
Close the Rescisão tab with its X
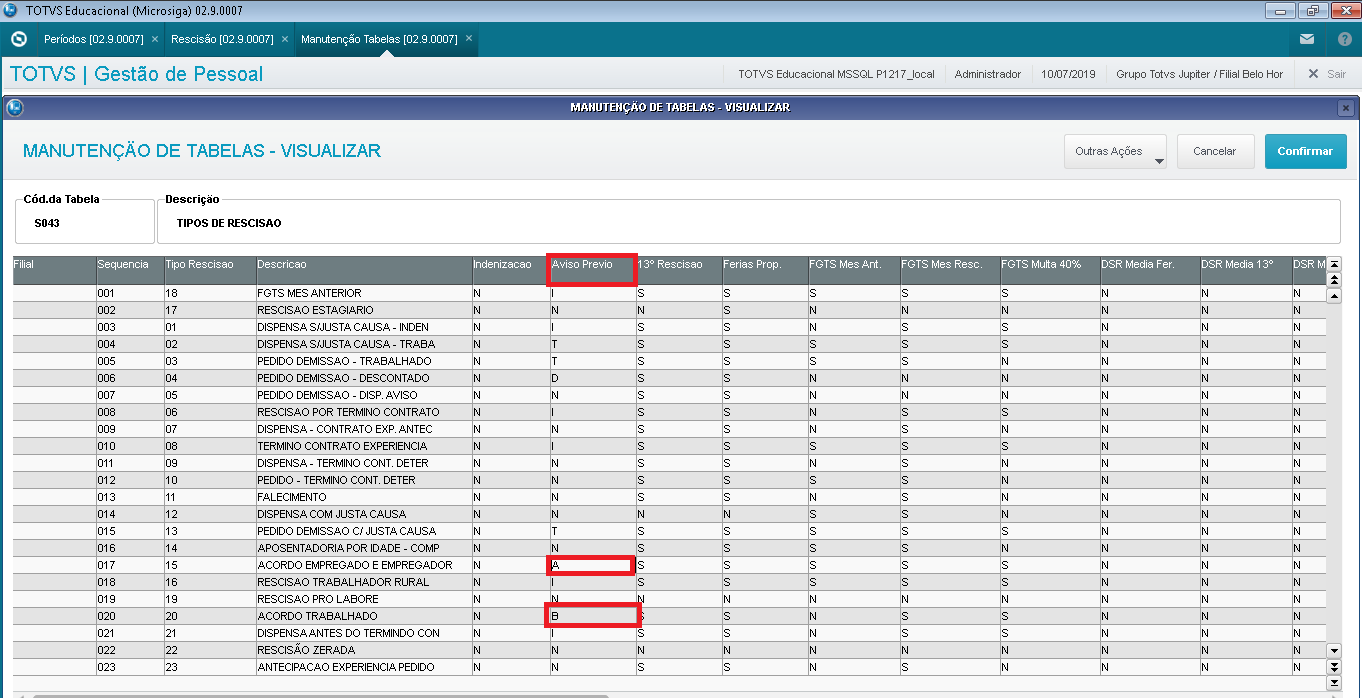(285, 39)
